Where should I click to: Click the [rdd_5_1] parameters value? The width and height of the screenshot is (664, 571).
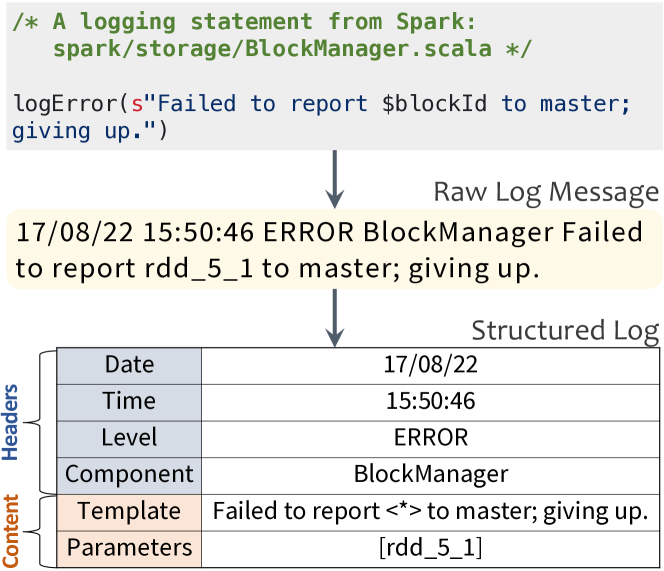(430, 547)
